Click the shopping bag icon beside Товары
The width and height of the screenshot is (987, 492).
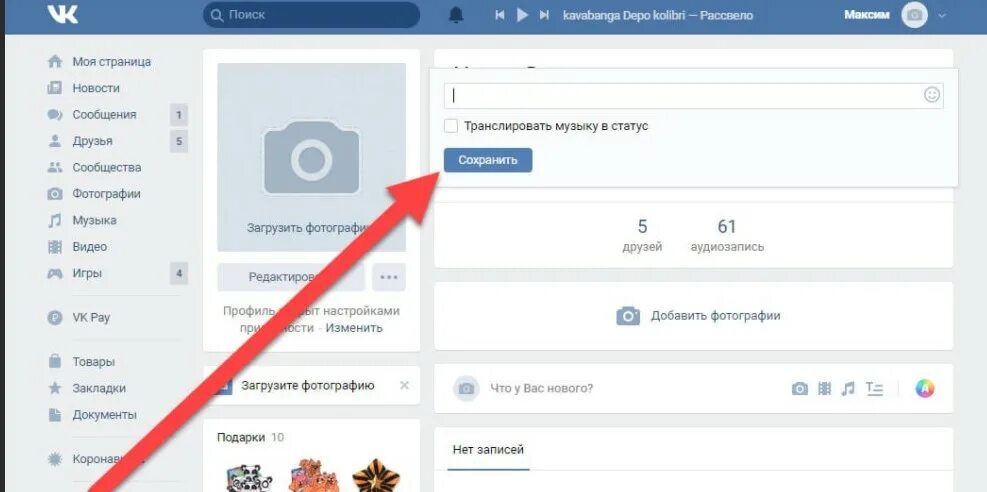coord(55,362)
